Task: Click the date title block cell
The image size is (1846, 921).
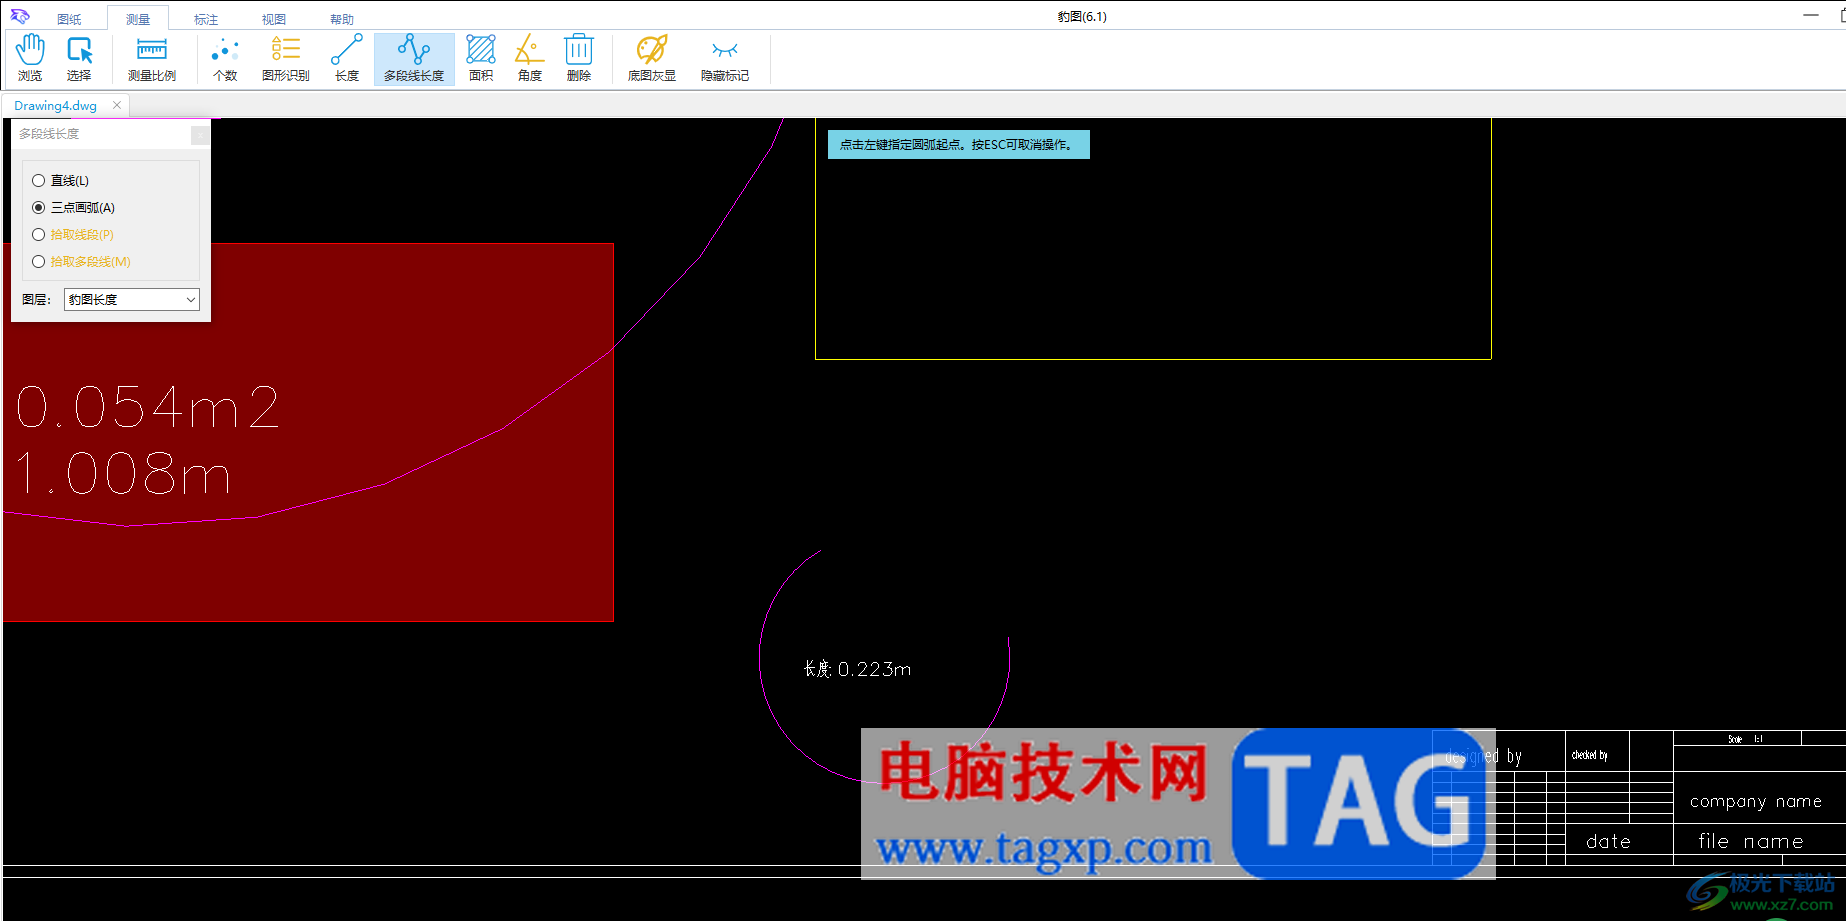Action: 1608,842
